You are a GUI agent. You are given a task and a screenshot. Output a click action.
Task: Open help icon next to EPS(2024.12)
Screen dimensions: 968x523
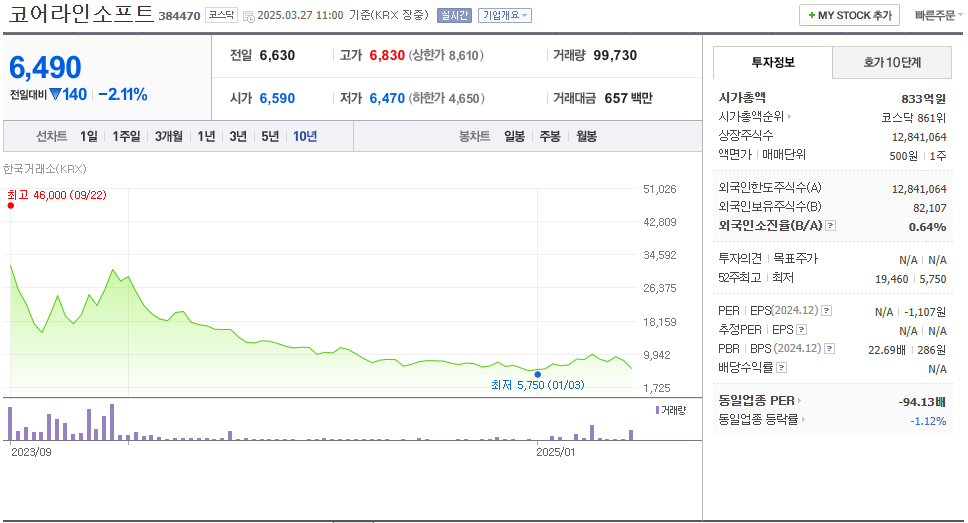point(827,311)
